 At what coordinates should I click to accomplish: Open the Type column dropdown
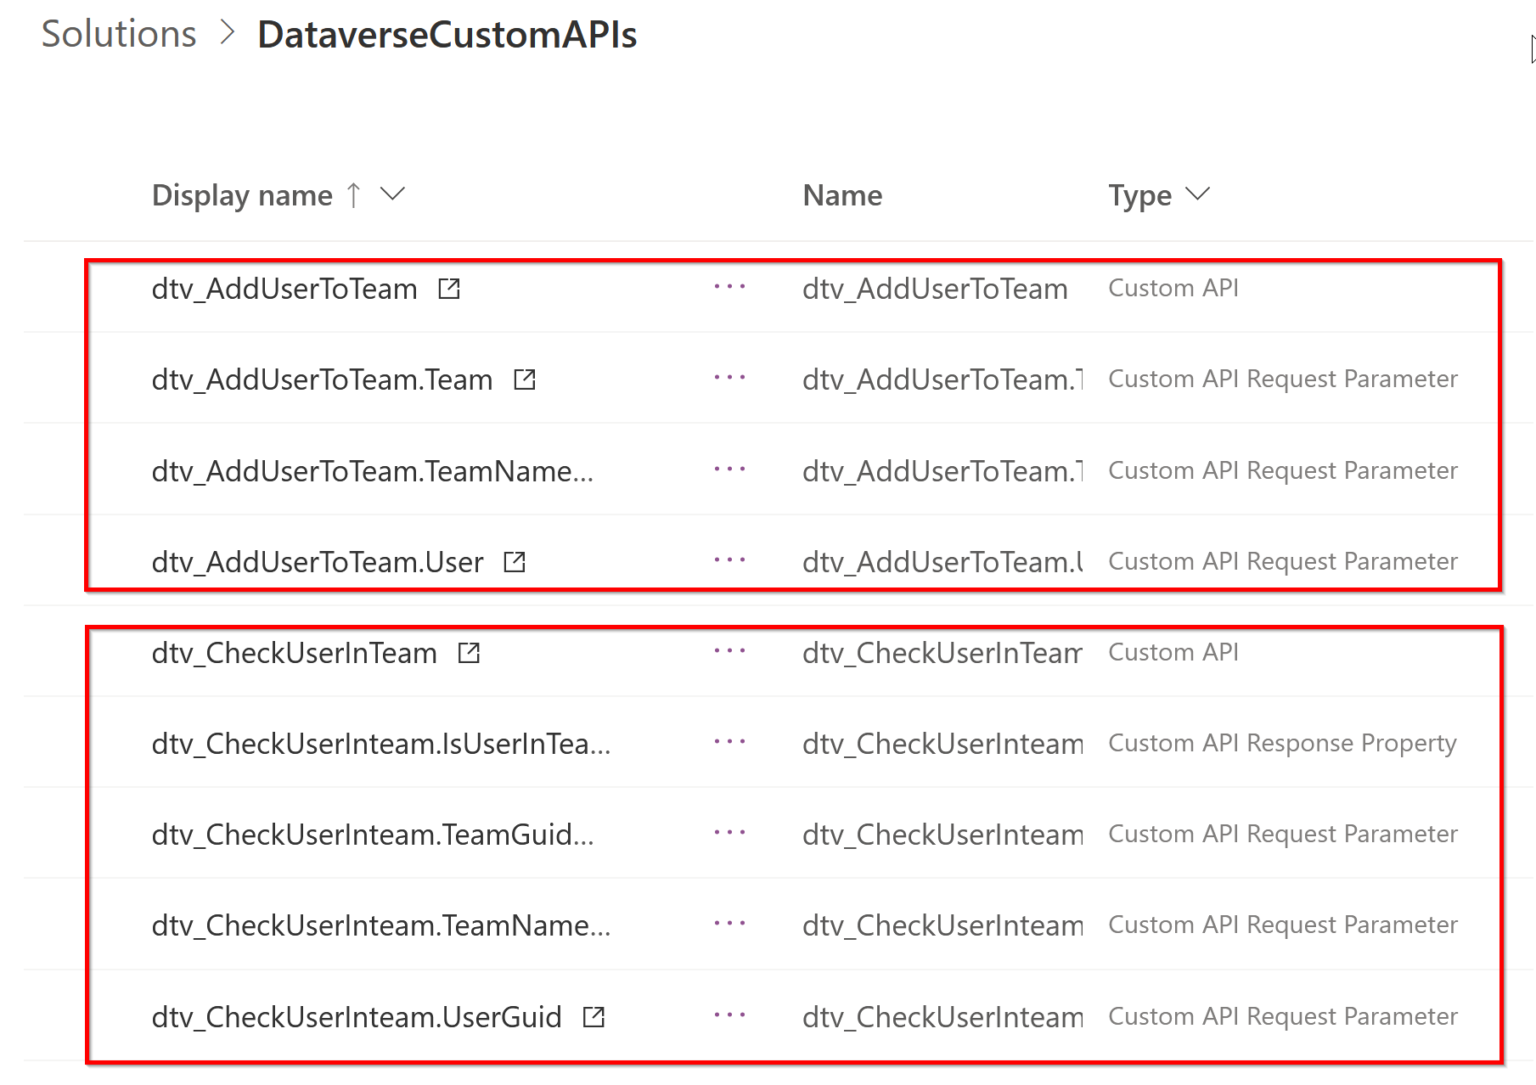click(x=1199, y=195)
